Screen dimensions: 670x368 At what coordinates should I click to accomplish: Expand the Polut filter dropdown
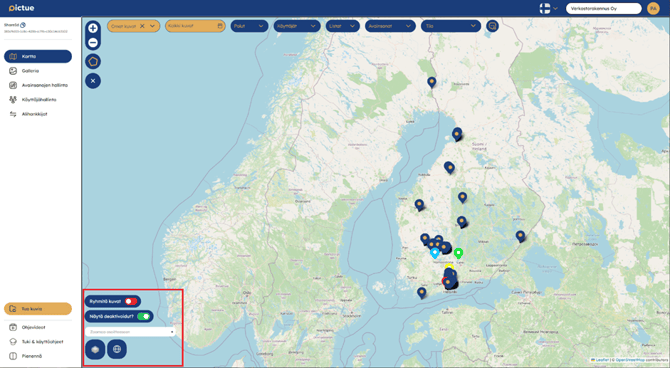[x=249, y=26]
